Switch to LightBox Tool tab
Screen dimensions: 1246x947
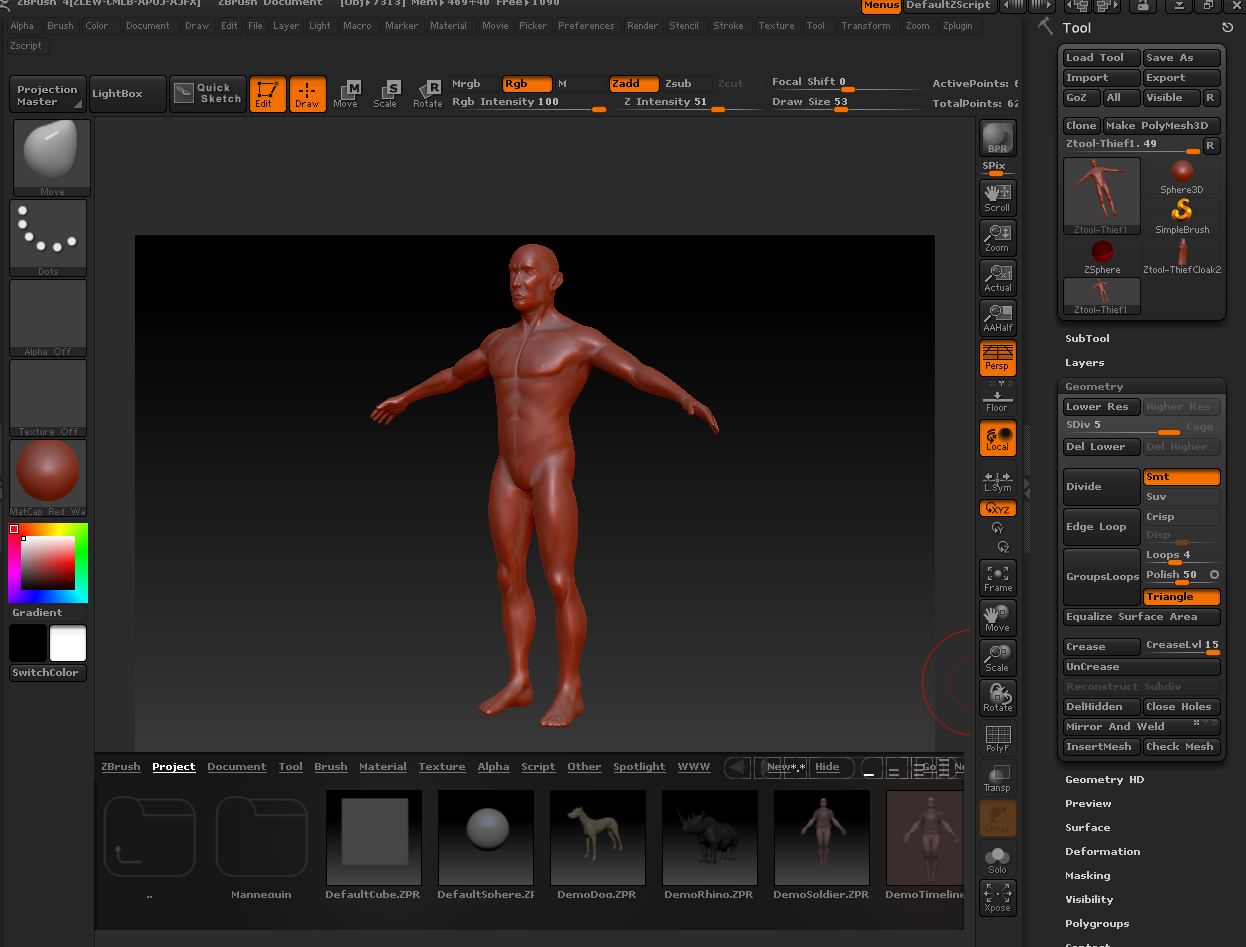point(291,767)
